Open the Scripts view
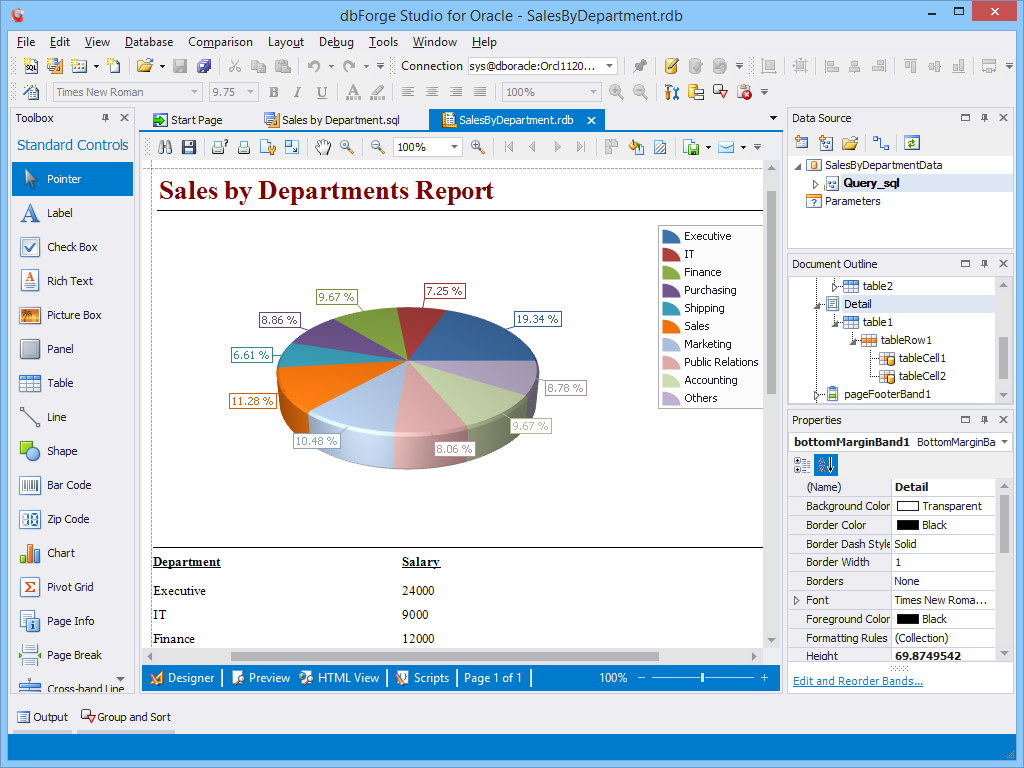 pos(423,678)
